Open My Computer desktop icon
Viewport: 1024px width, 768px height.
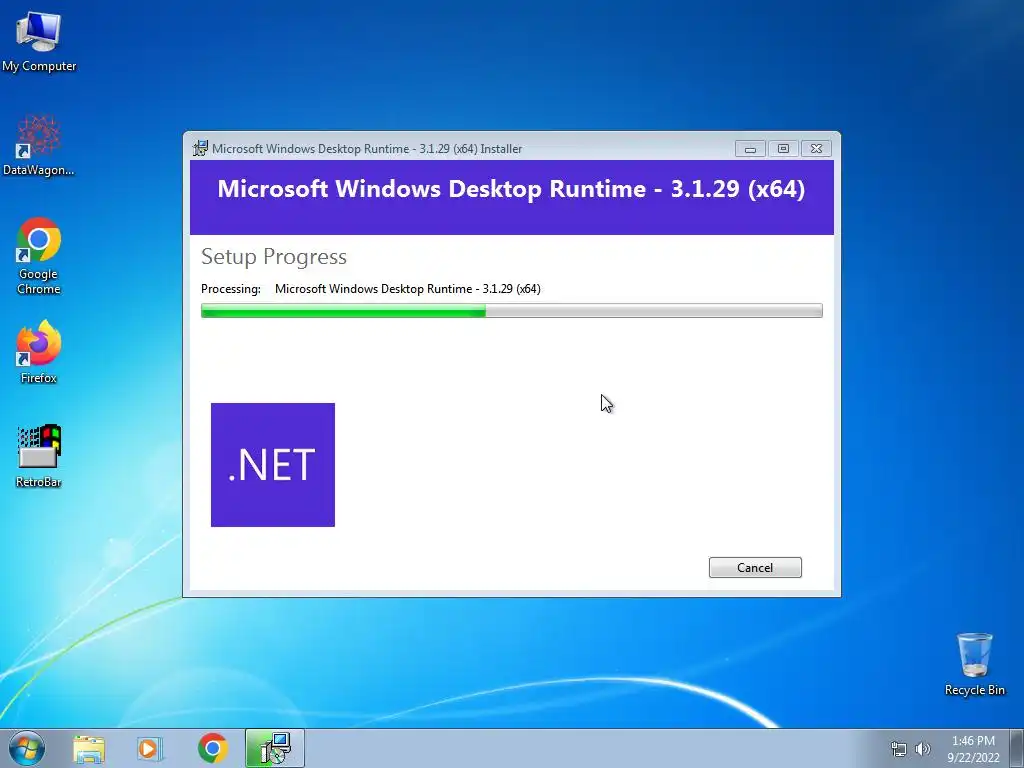[x=39, y=41]
